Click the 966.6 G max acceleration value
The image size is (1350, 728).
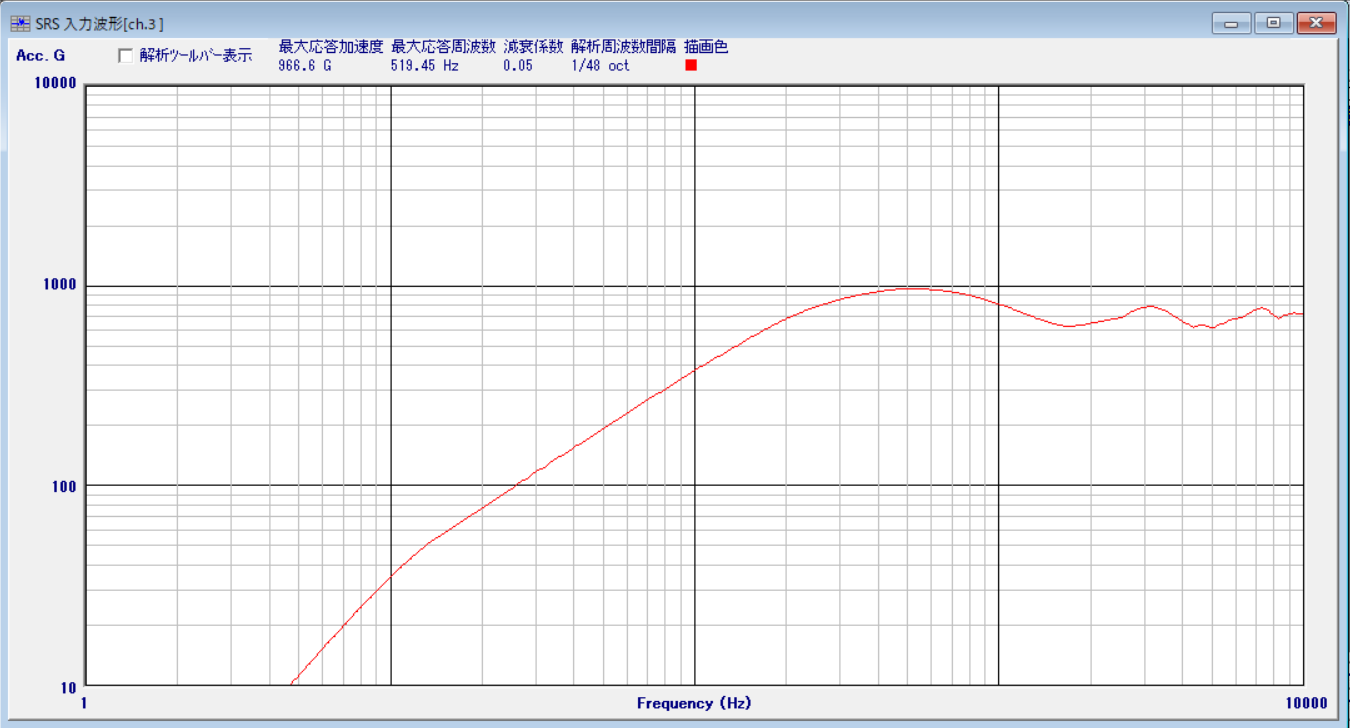click(304, 66)
